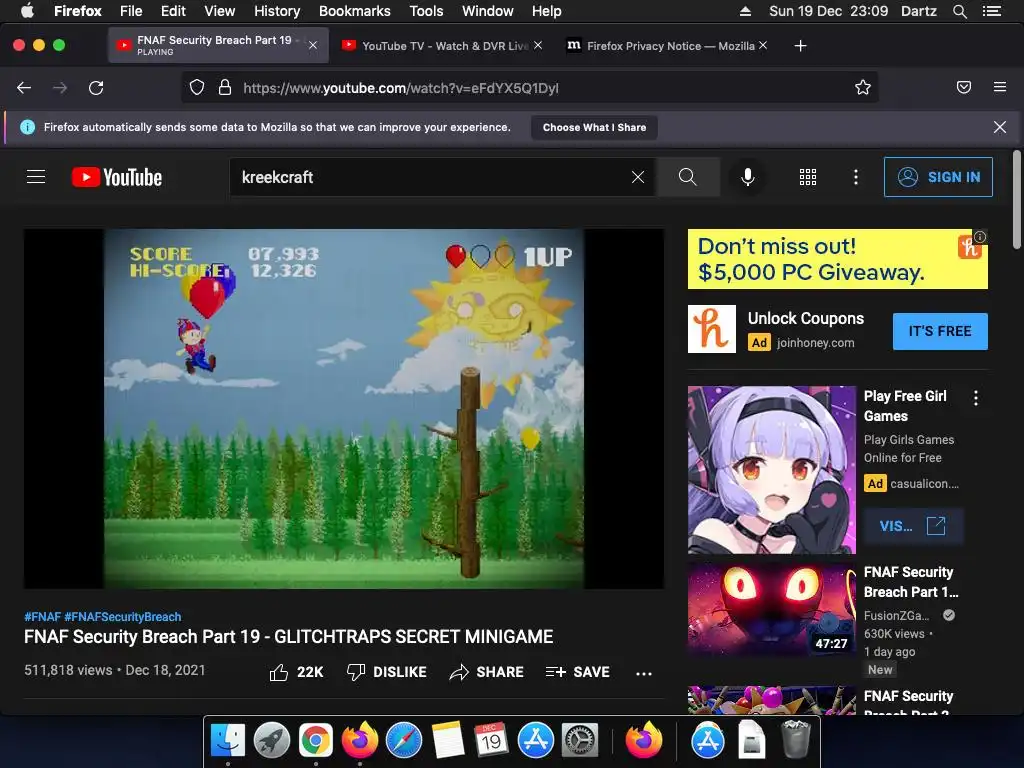Open Firefox application menu

(x=1000, y=88)
